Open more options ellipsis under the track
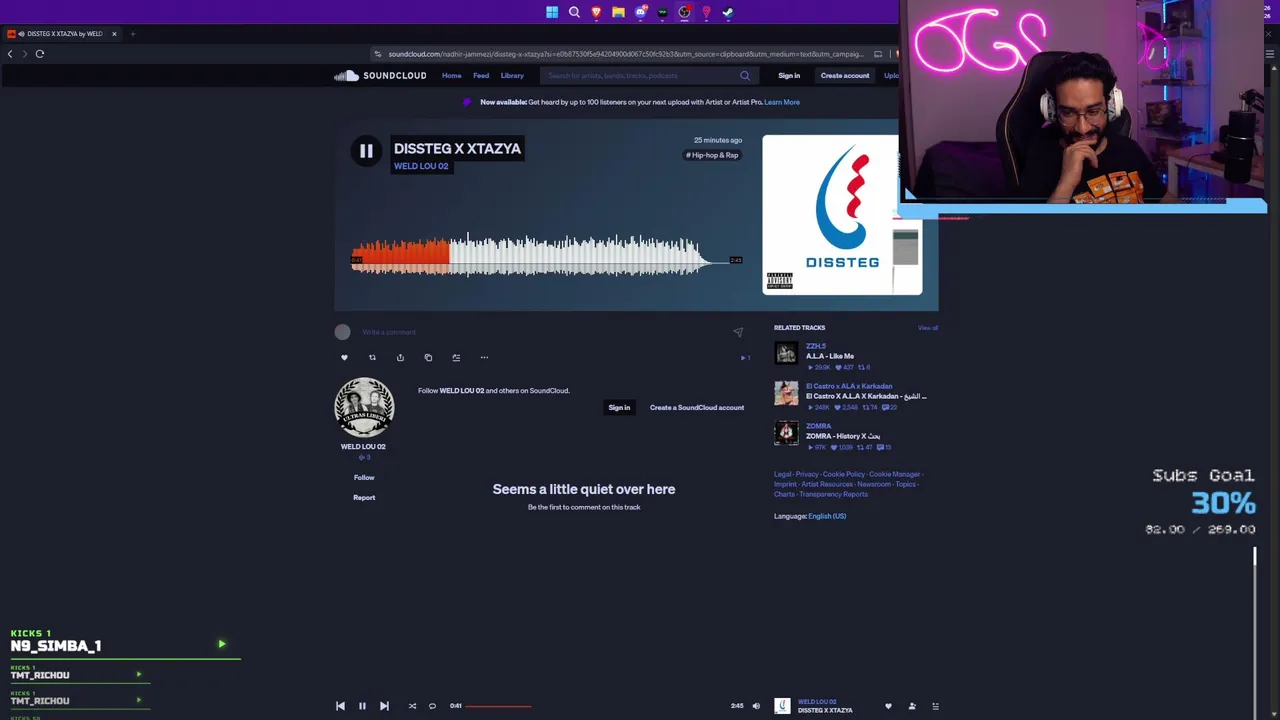1280x720 pixels. pyautogui.click(x=484, y=358)
